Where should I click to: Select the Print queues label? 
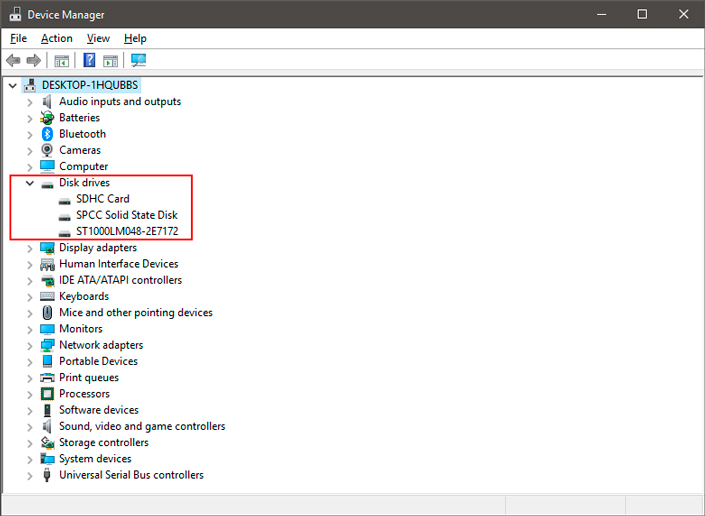tap(89, 378)
